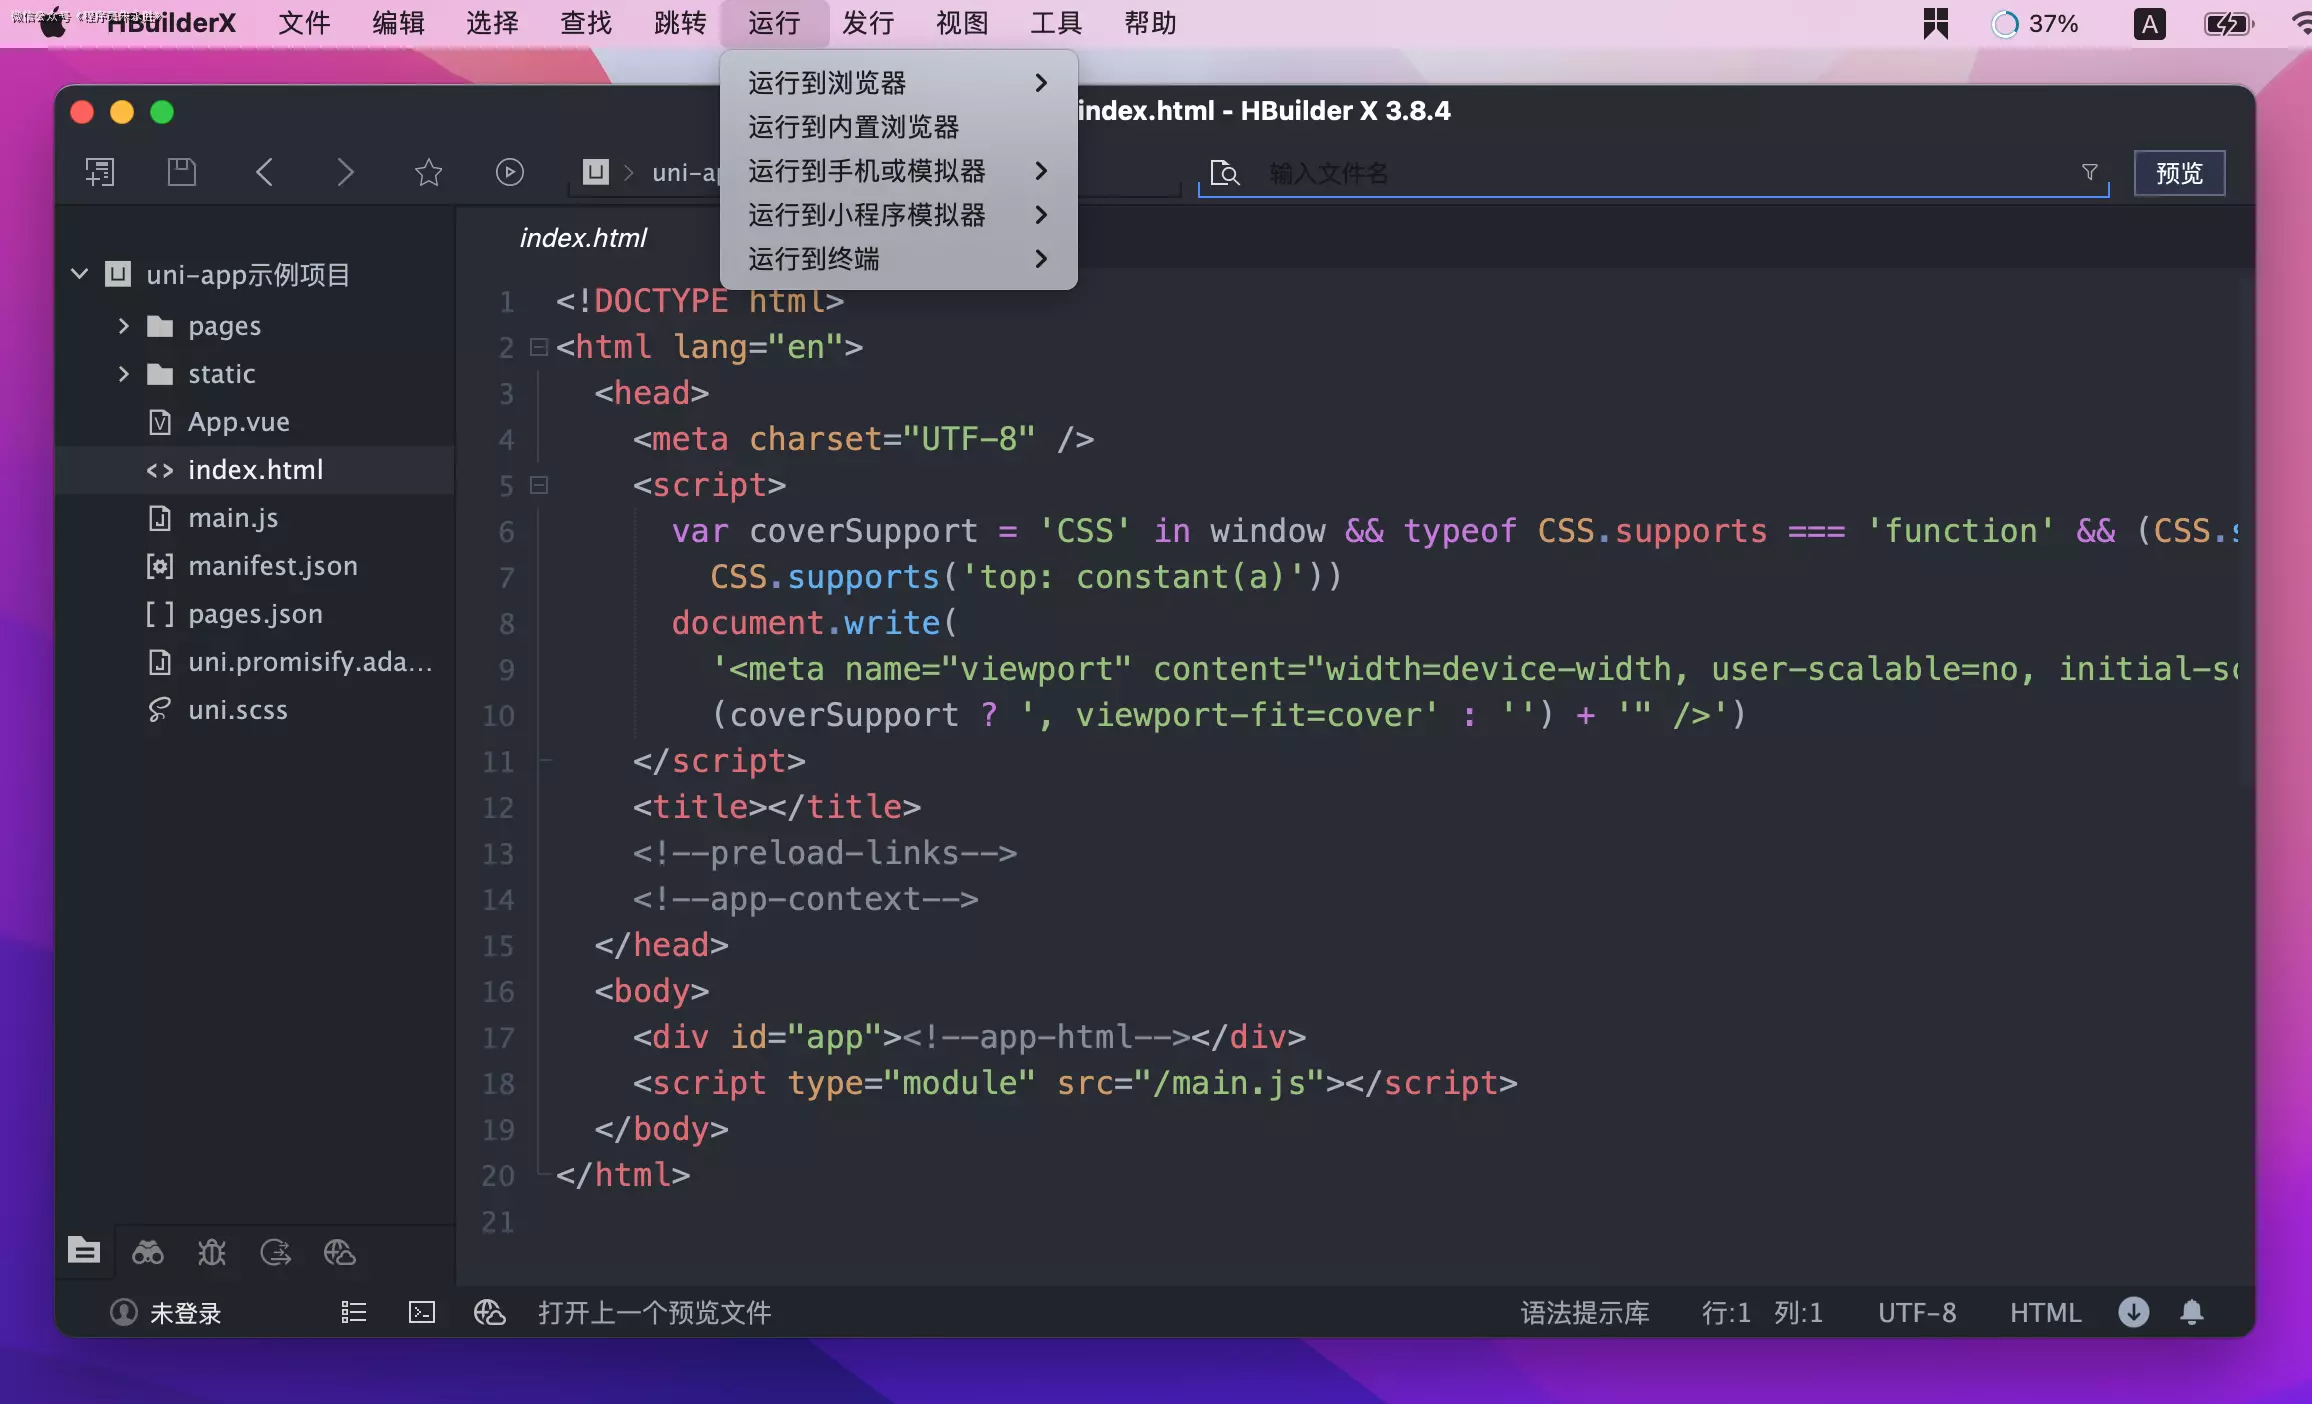Open the 发行 menu

coord(866,23)
